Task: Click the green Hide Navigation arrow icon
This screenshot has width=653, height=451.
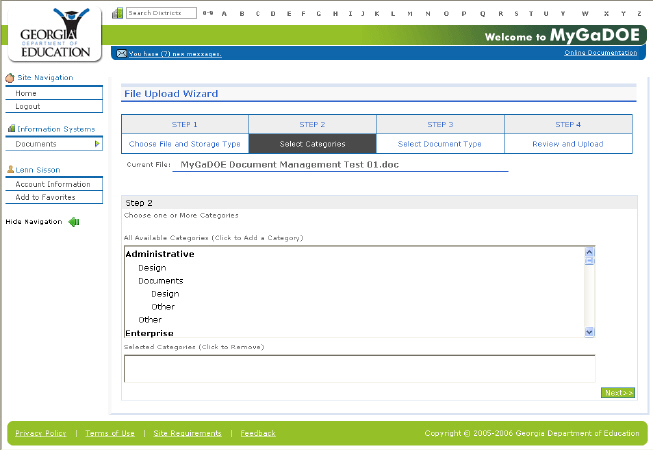Action: [74, 222]
